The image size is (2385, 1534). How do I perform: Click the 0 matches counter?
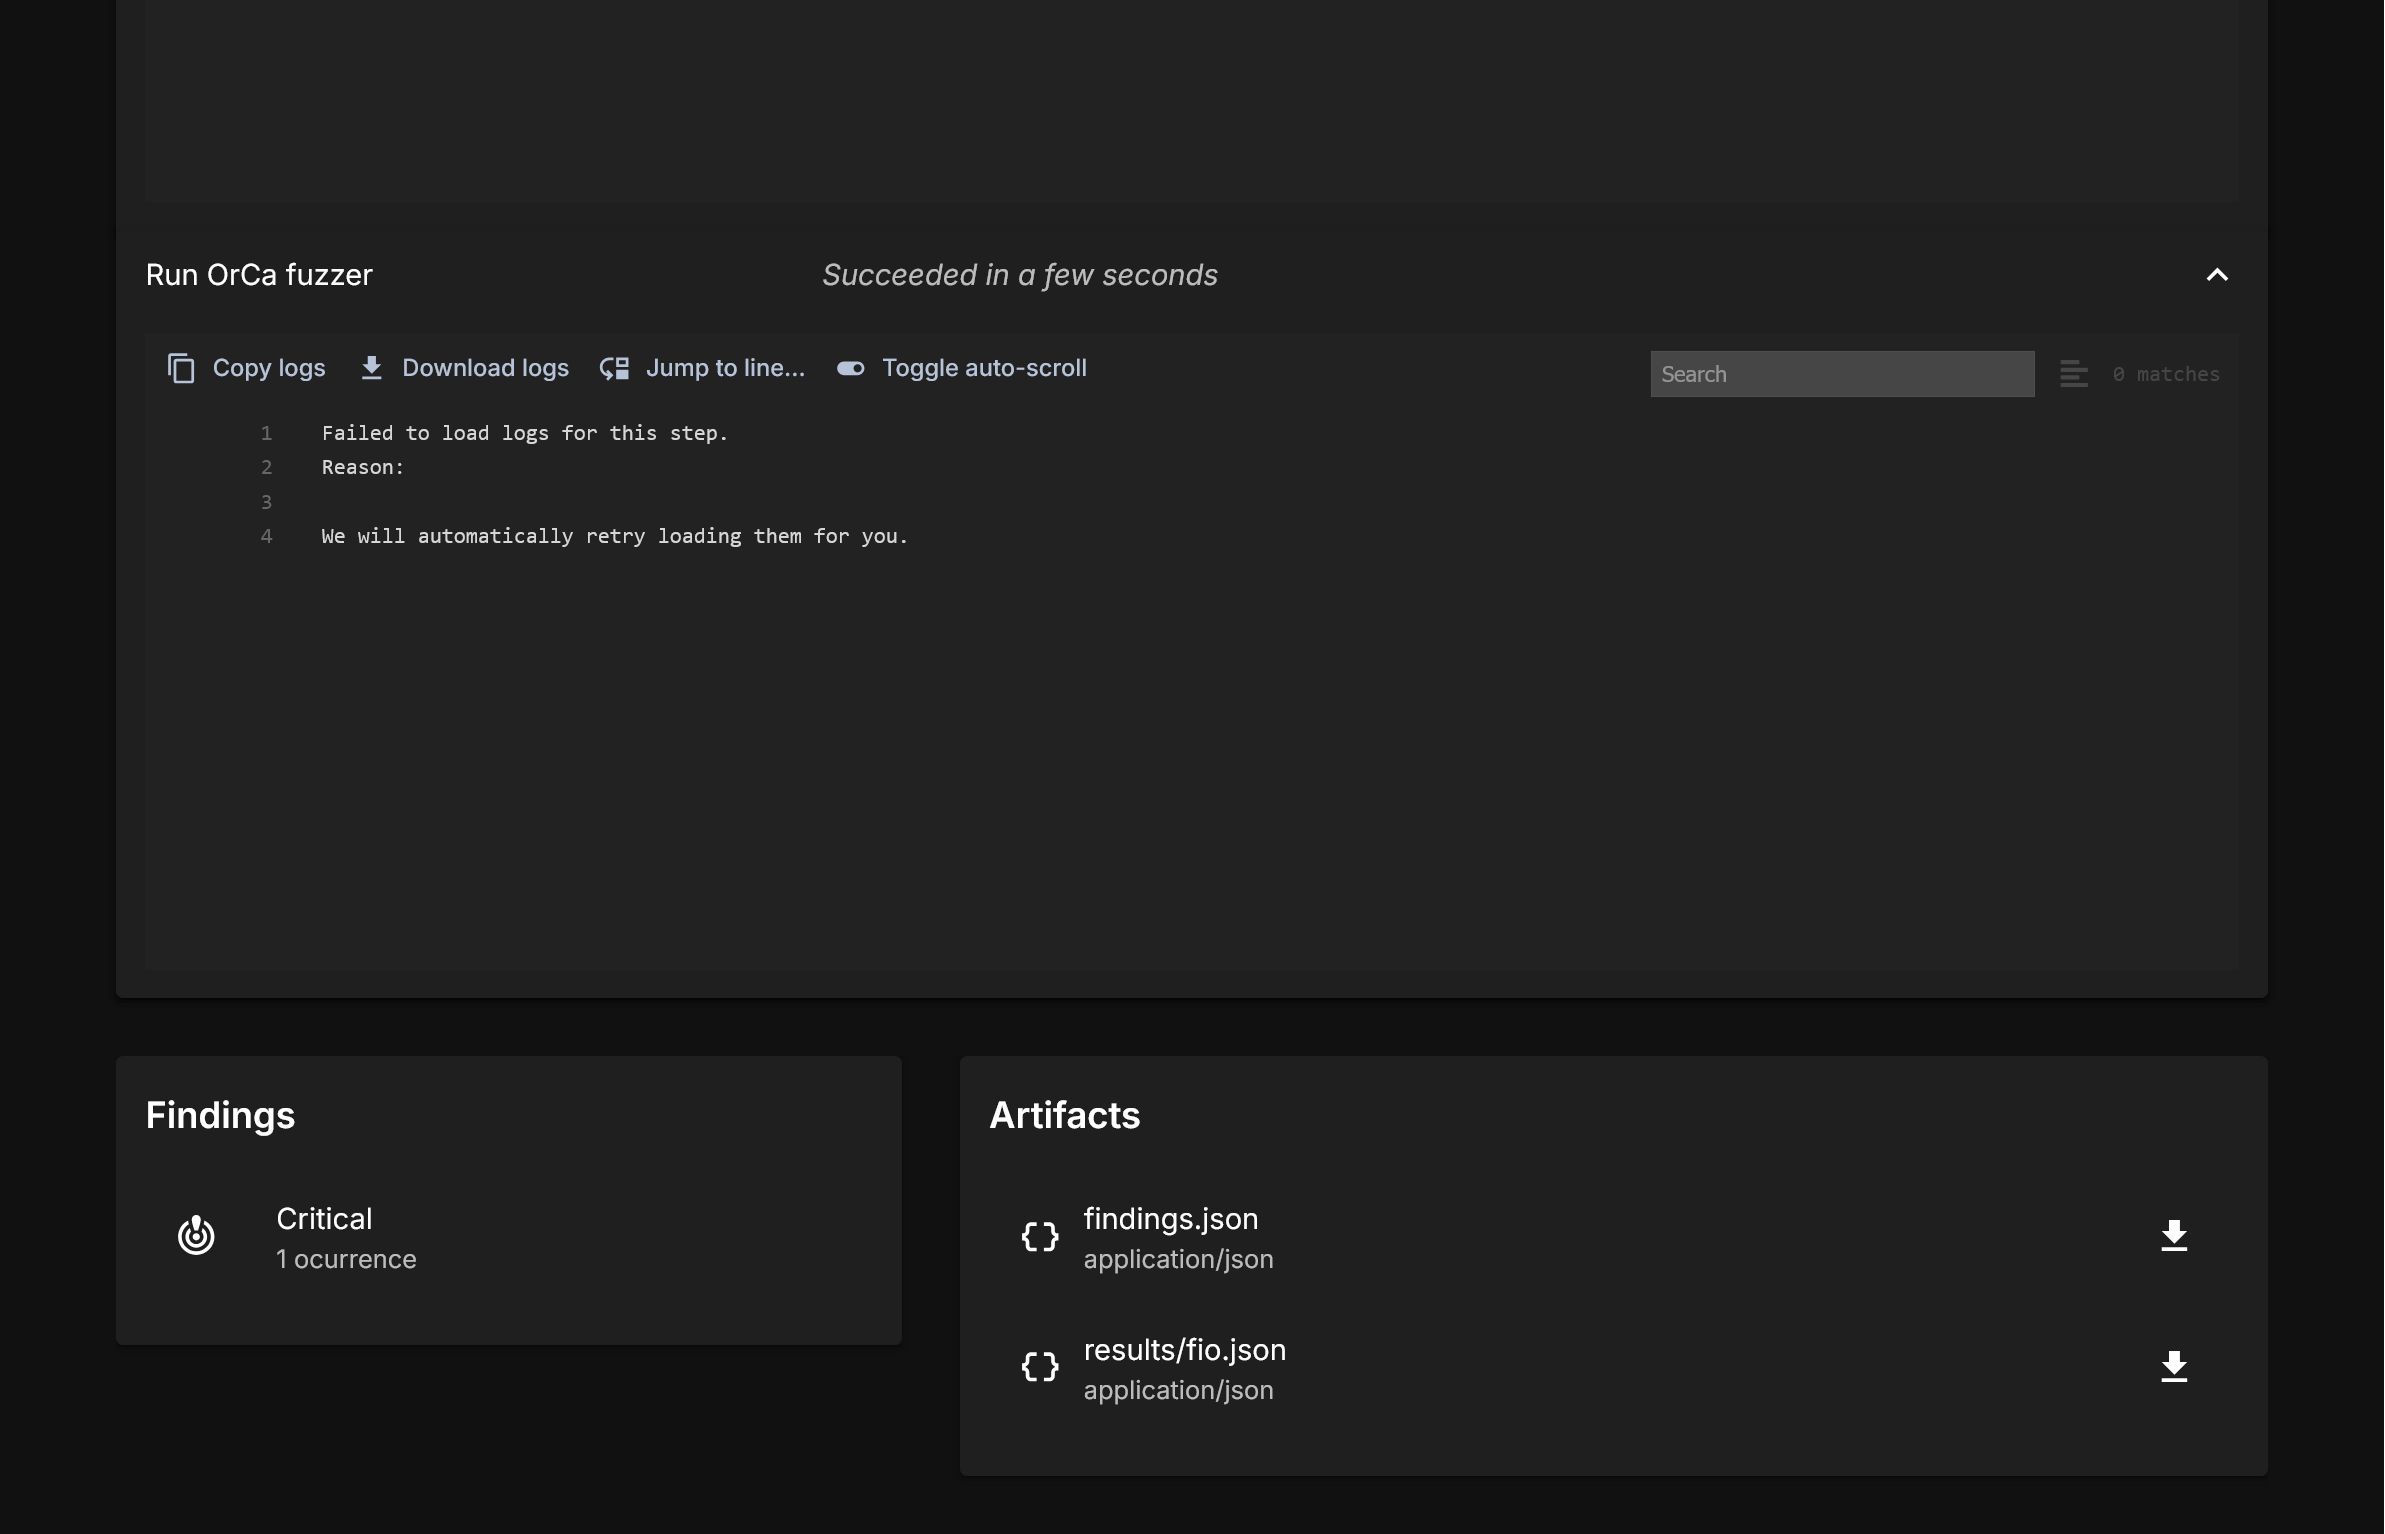tap(2166, 374)
